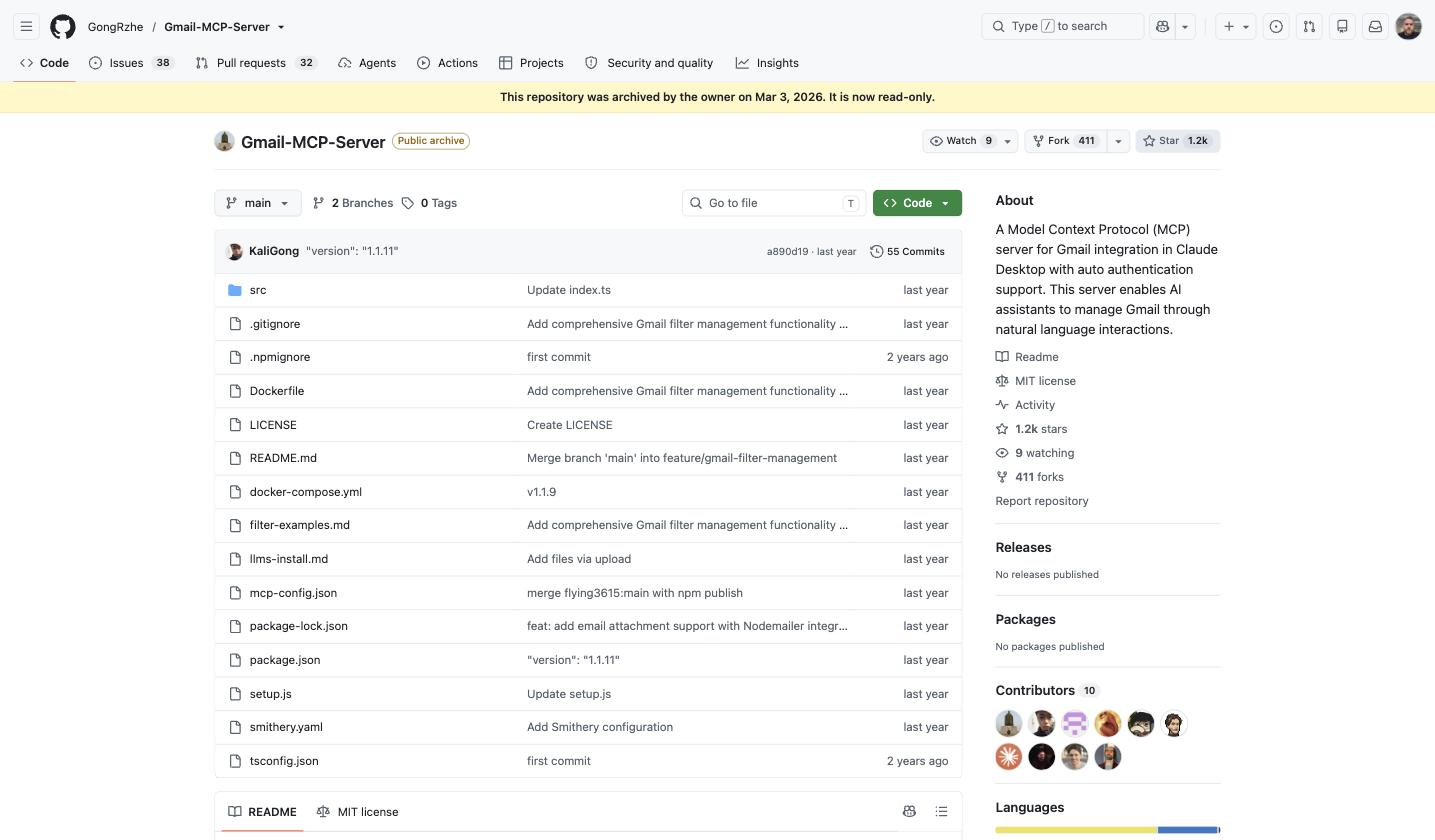Fork the repository

[1066, 141]
